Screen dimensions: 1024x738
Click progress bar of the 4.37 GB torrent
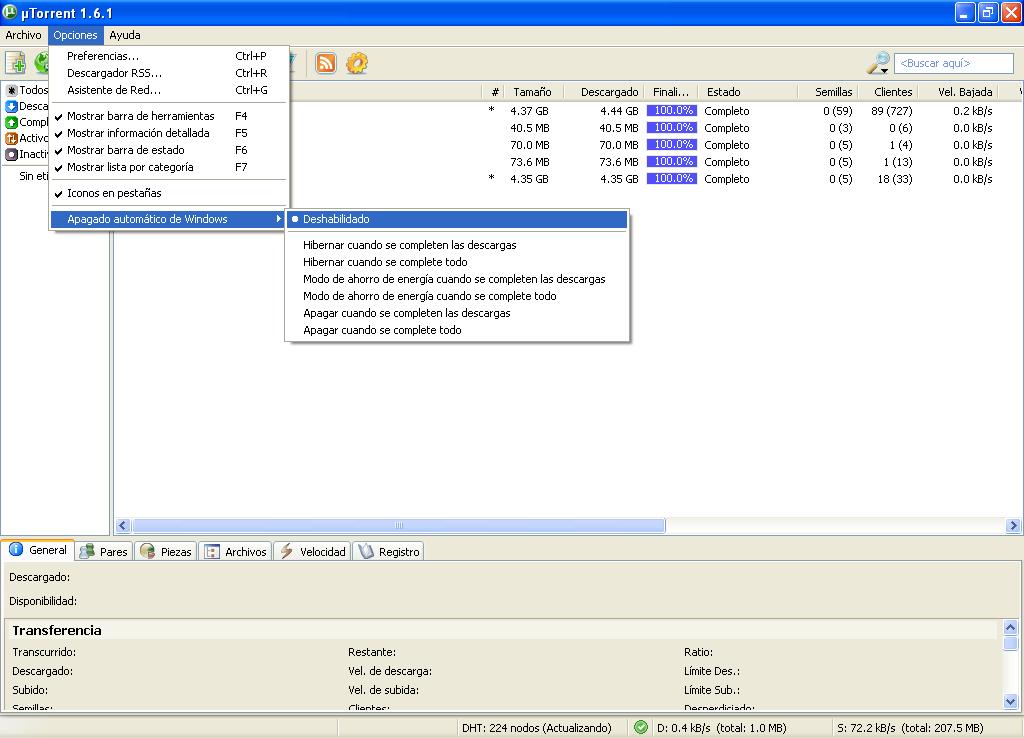672,111
